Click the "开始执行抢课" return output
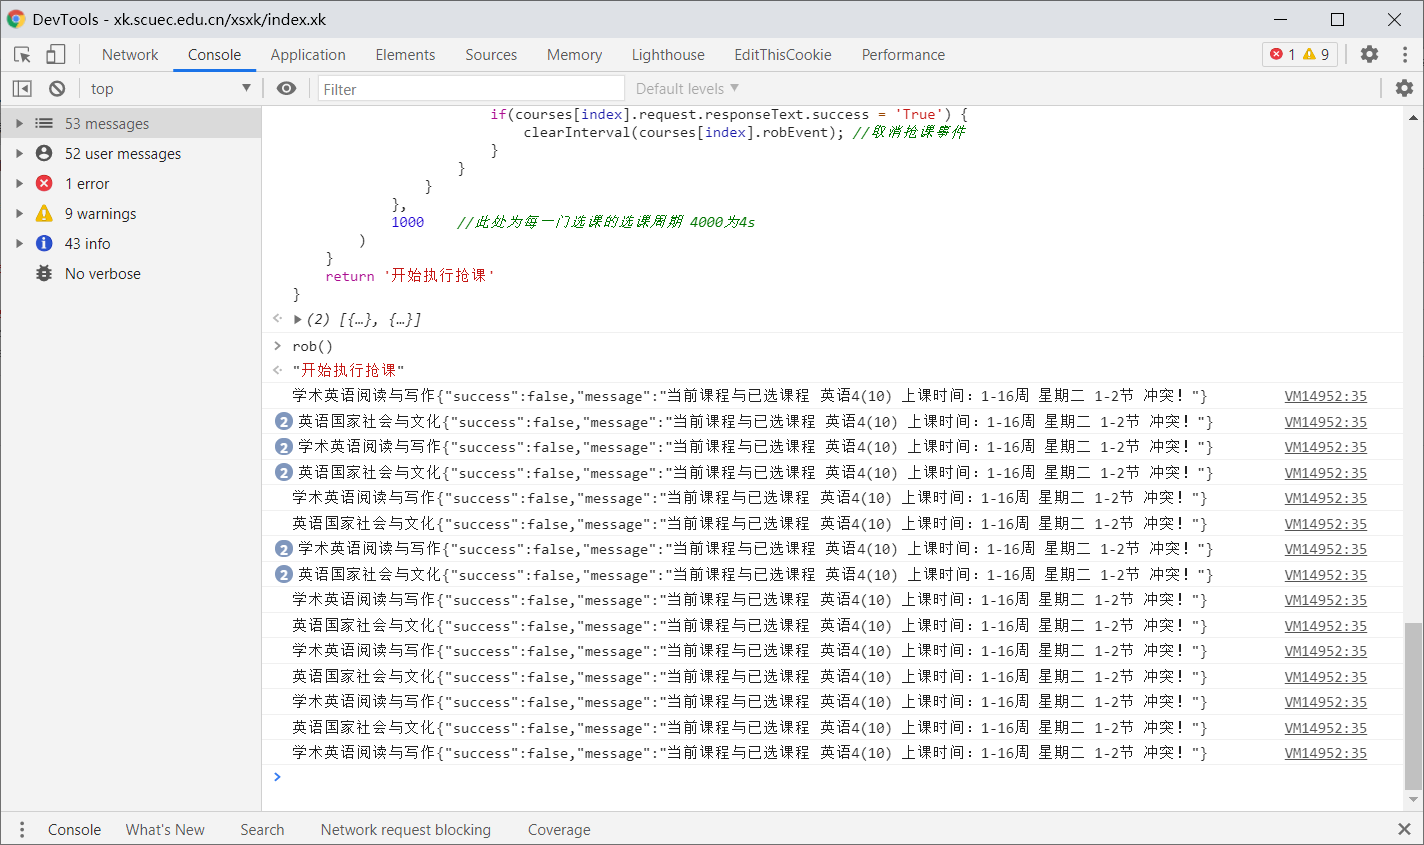The width and height of the screenshot is (1424, 845). (x=349, y=371)
